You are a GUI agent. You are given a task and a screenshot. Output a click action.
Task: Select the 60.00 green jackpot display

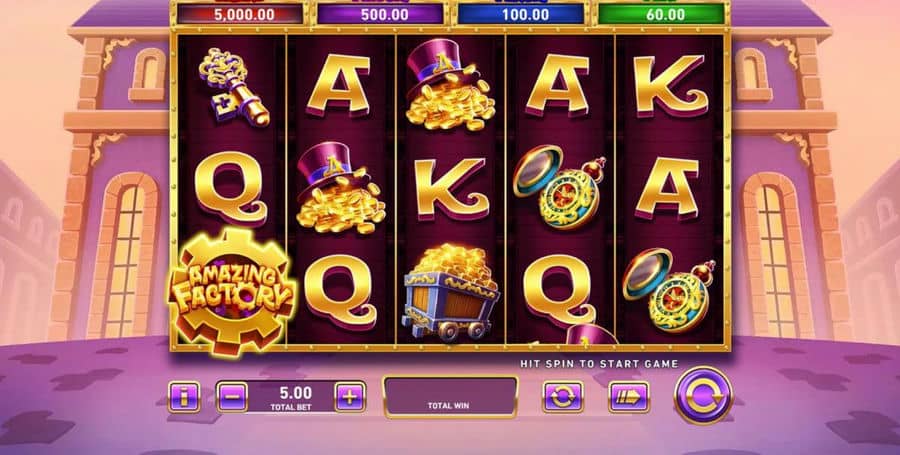[661, 14]
